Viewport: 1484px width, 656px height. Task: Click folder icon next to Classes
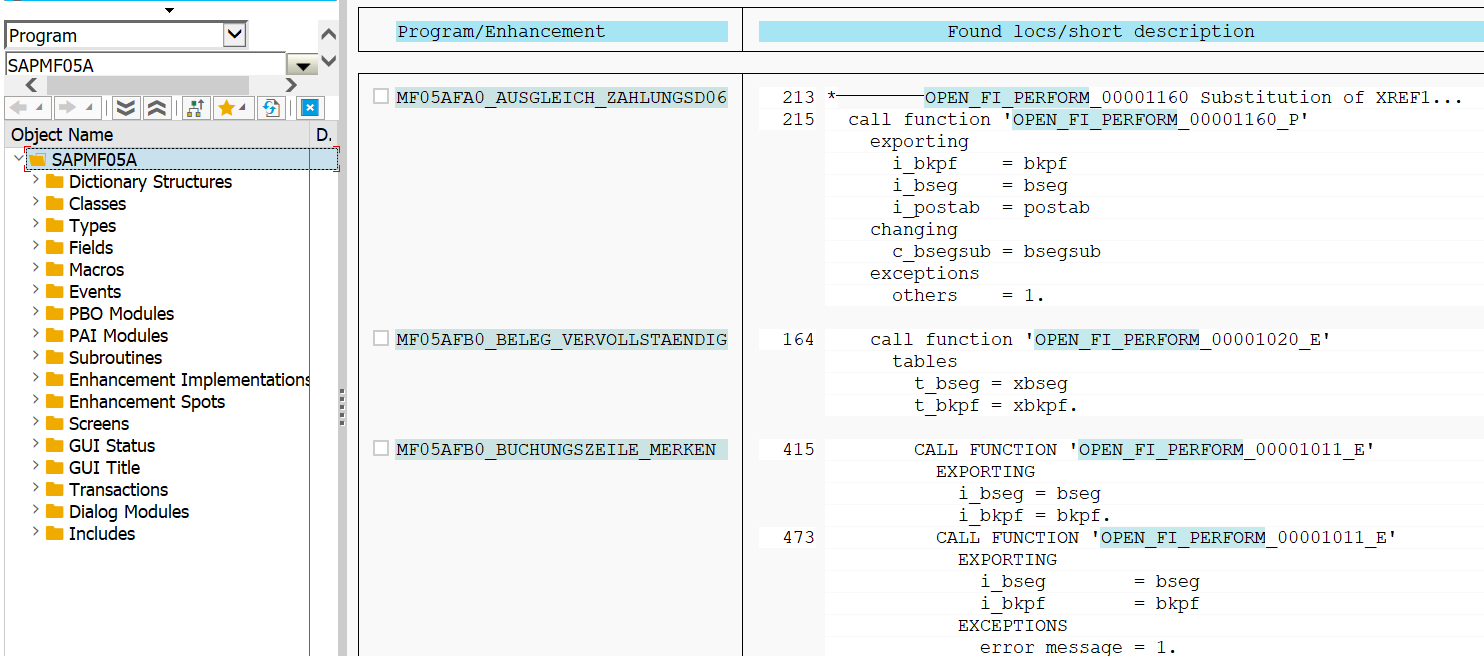[x=55, y=204]
